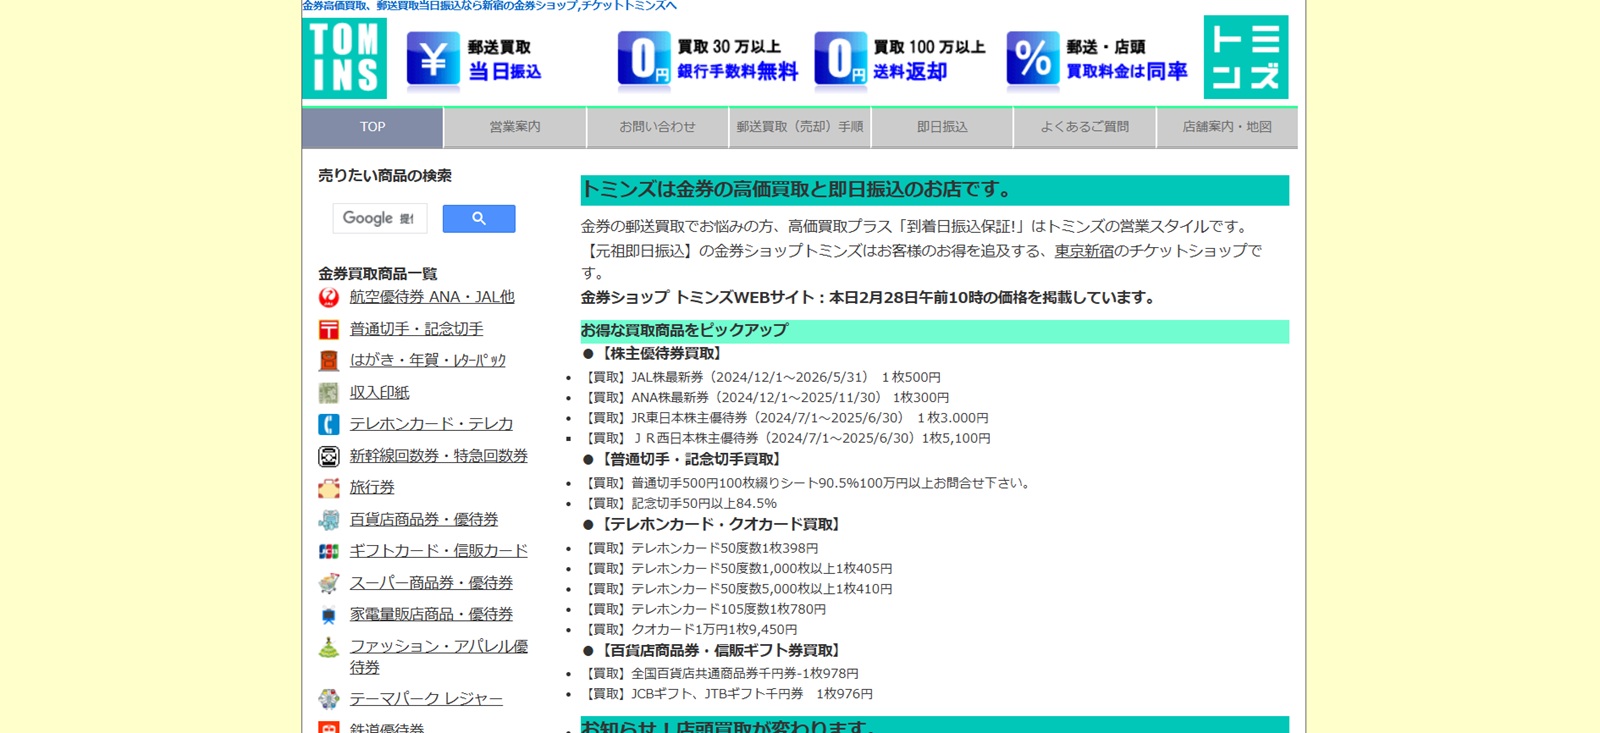The width and height of the screenshot is (1600, 733).
Task: Focus the Google custom search field
Action: [x=380, y=218]
